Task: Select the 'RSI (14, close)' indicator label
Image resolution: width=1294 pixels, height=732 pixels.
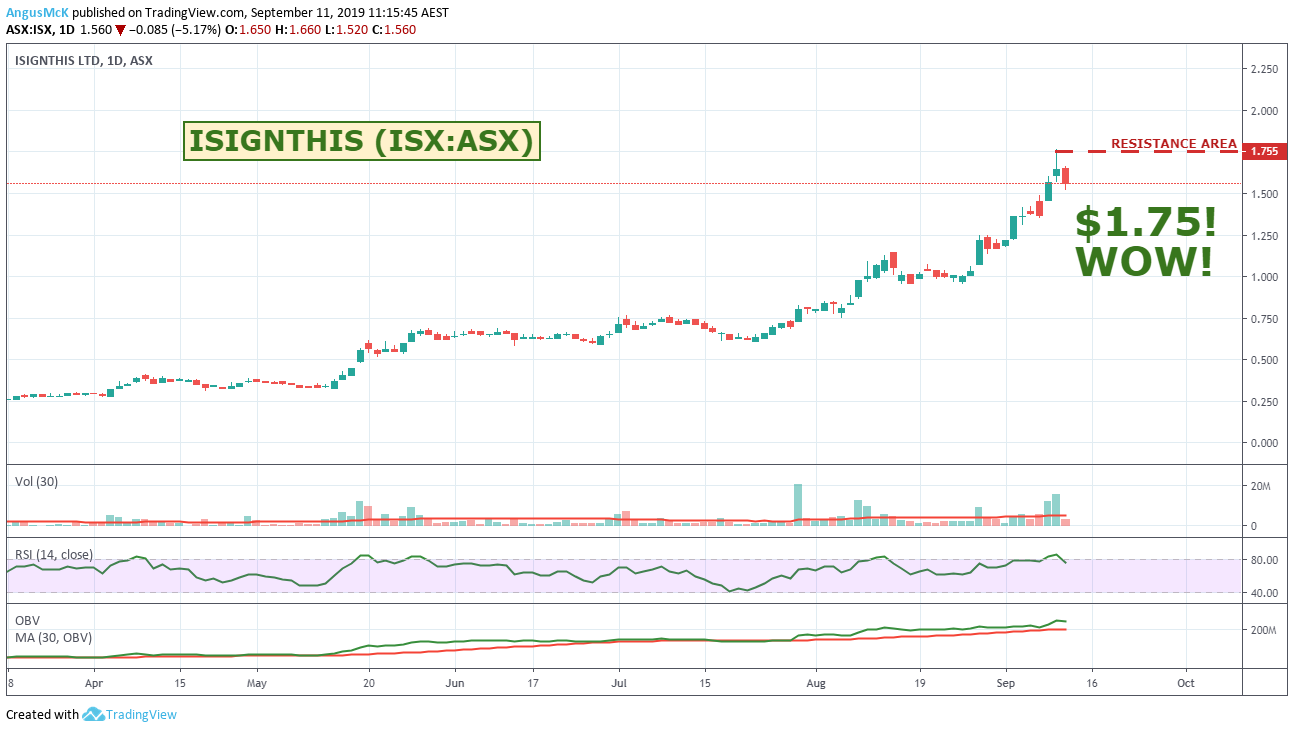Action: coord(54,554)
